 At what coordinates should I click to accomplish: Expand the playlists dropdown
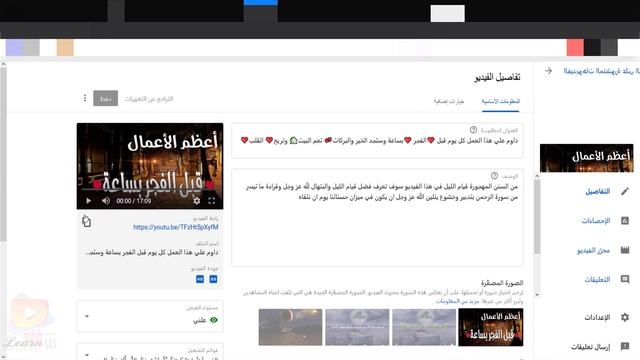tap(87, 355)
